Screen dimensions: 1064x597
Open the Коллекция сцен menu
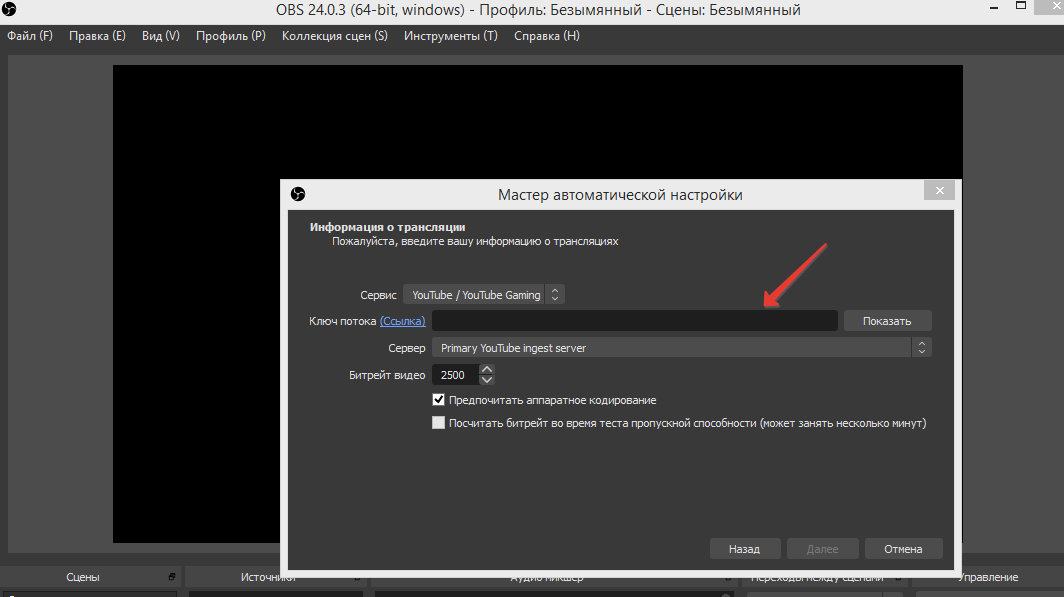[x=335, y=36]
